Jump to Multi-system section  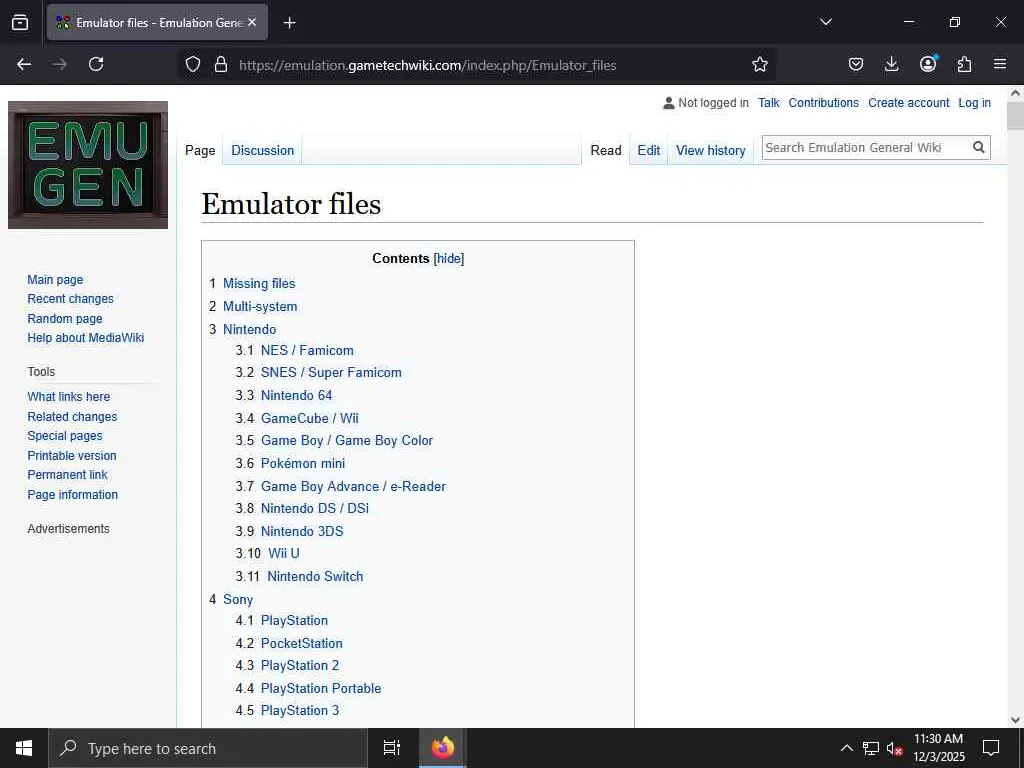point(260,306)
